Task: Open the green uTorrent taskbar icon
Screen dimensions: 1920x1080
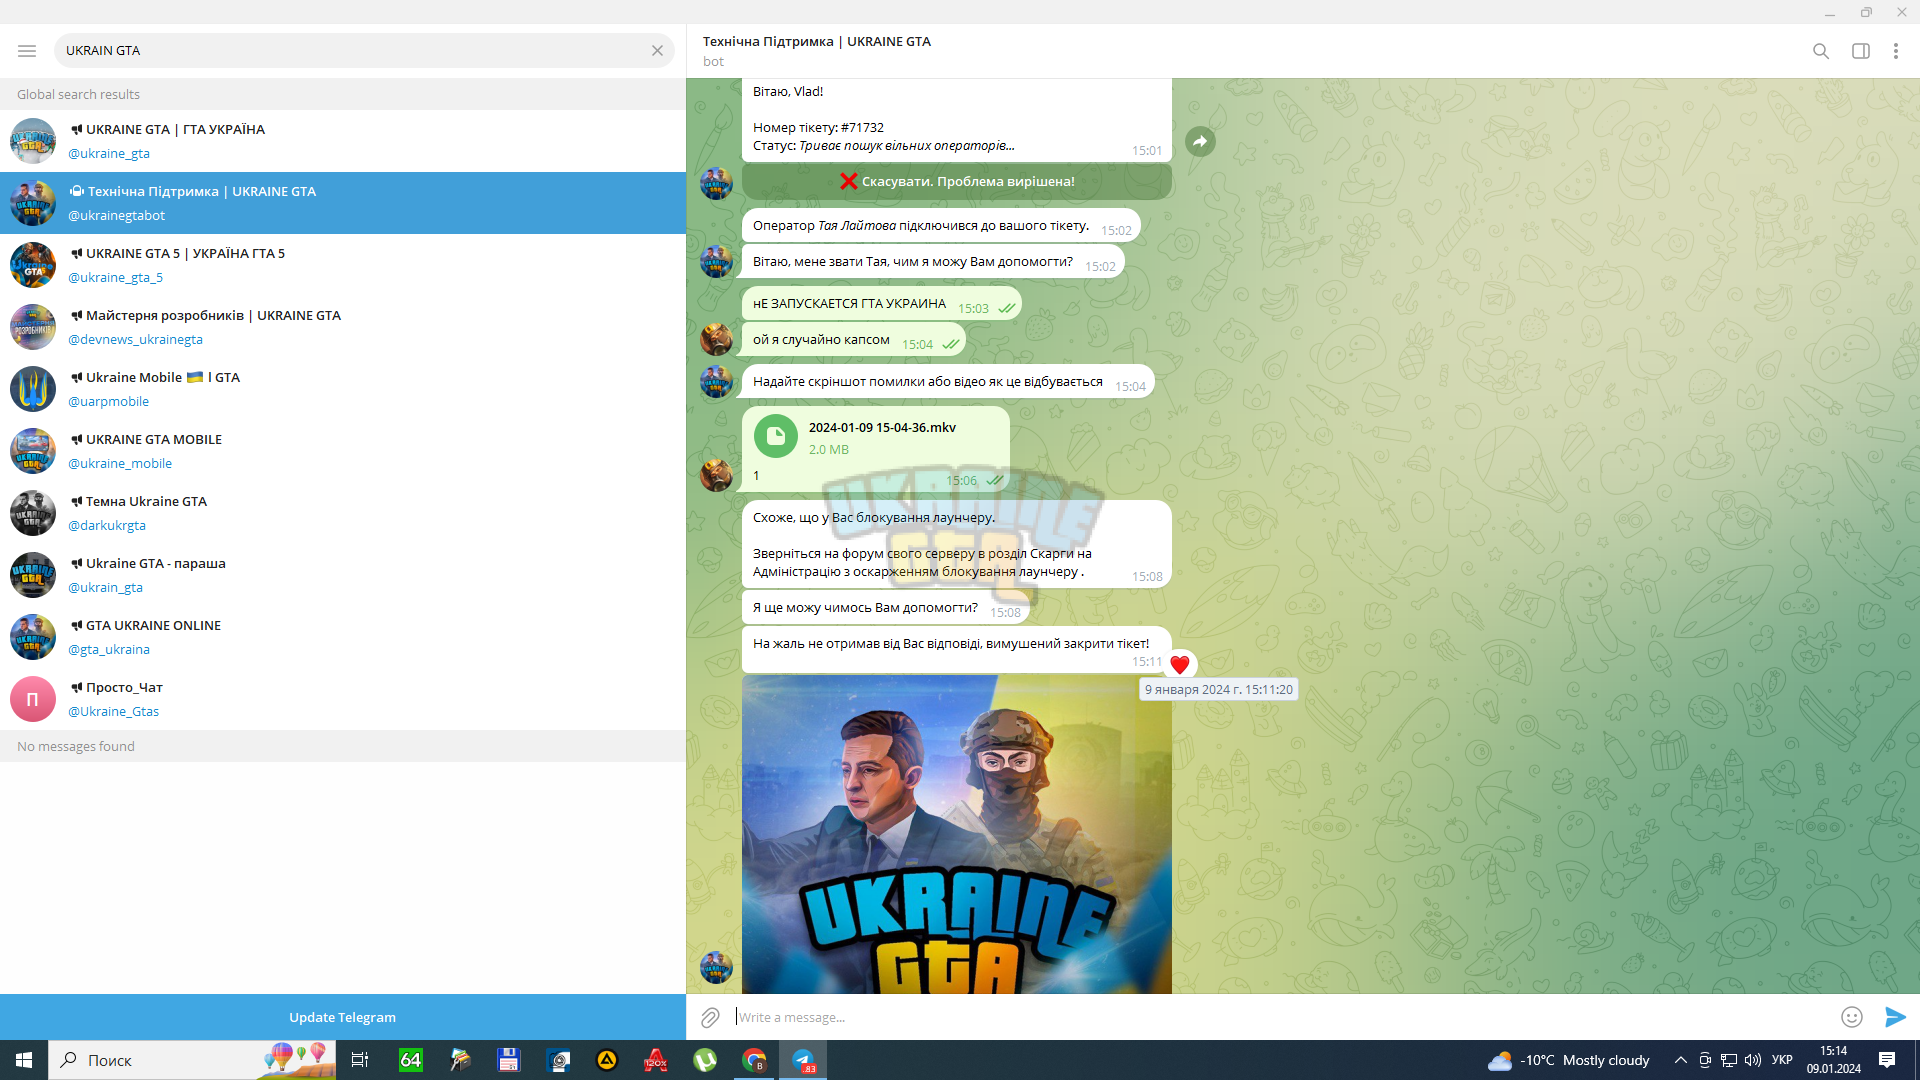Action: (x=705, y=1060)
